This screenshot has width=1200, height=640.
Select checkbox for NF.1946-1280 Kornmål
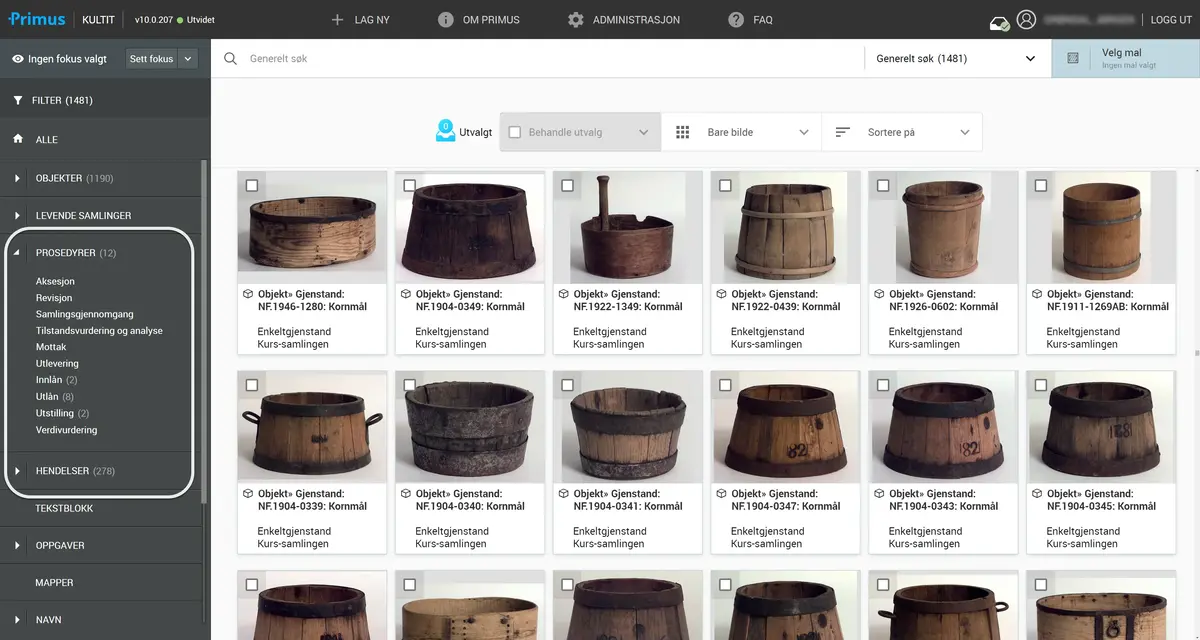click(x=252, y=186)
